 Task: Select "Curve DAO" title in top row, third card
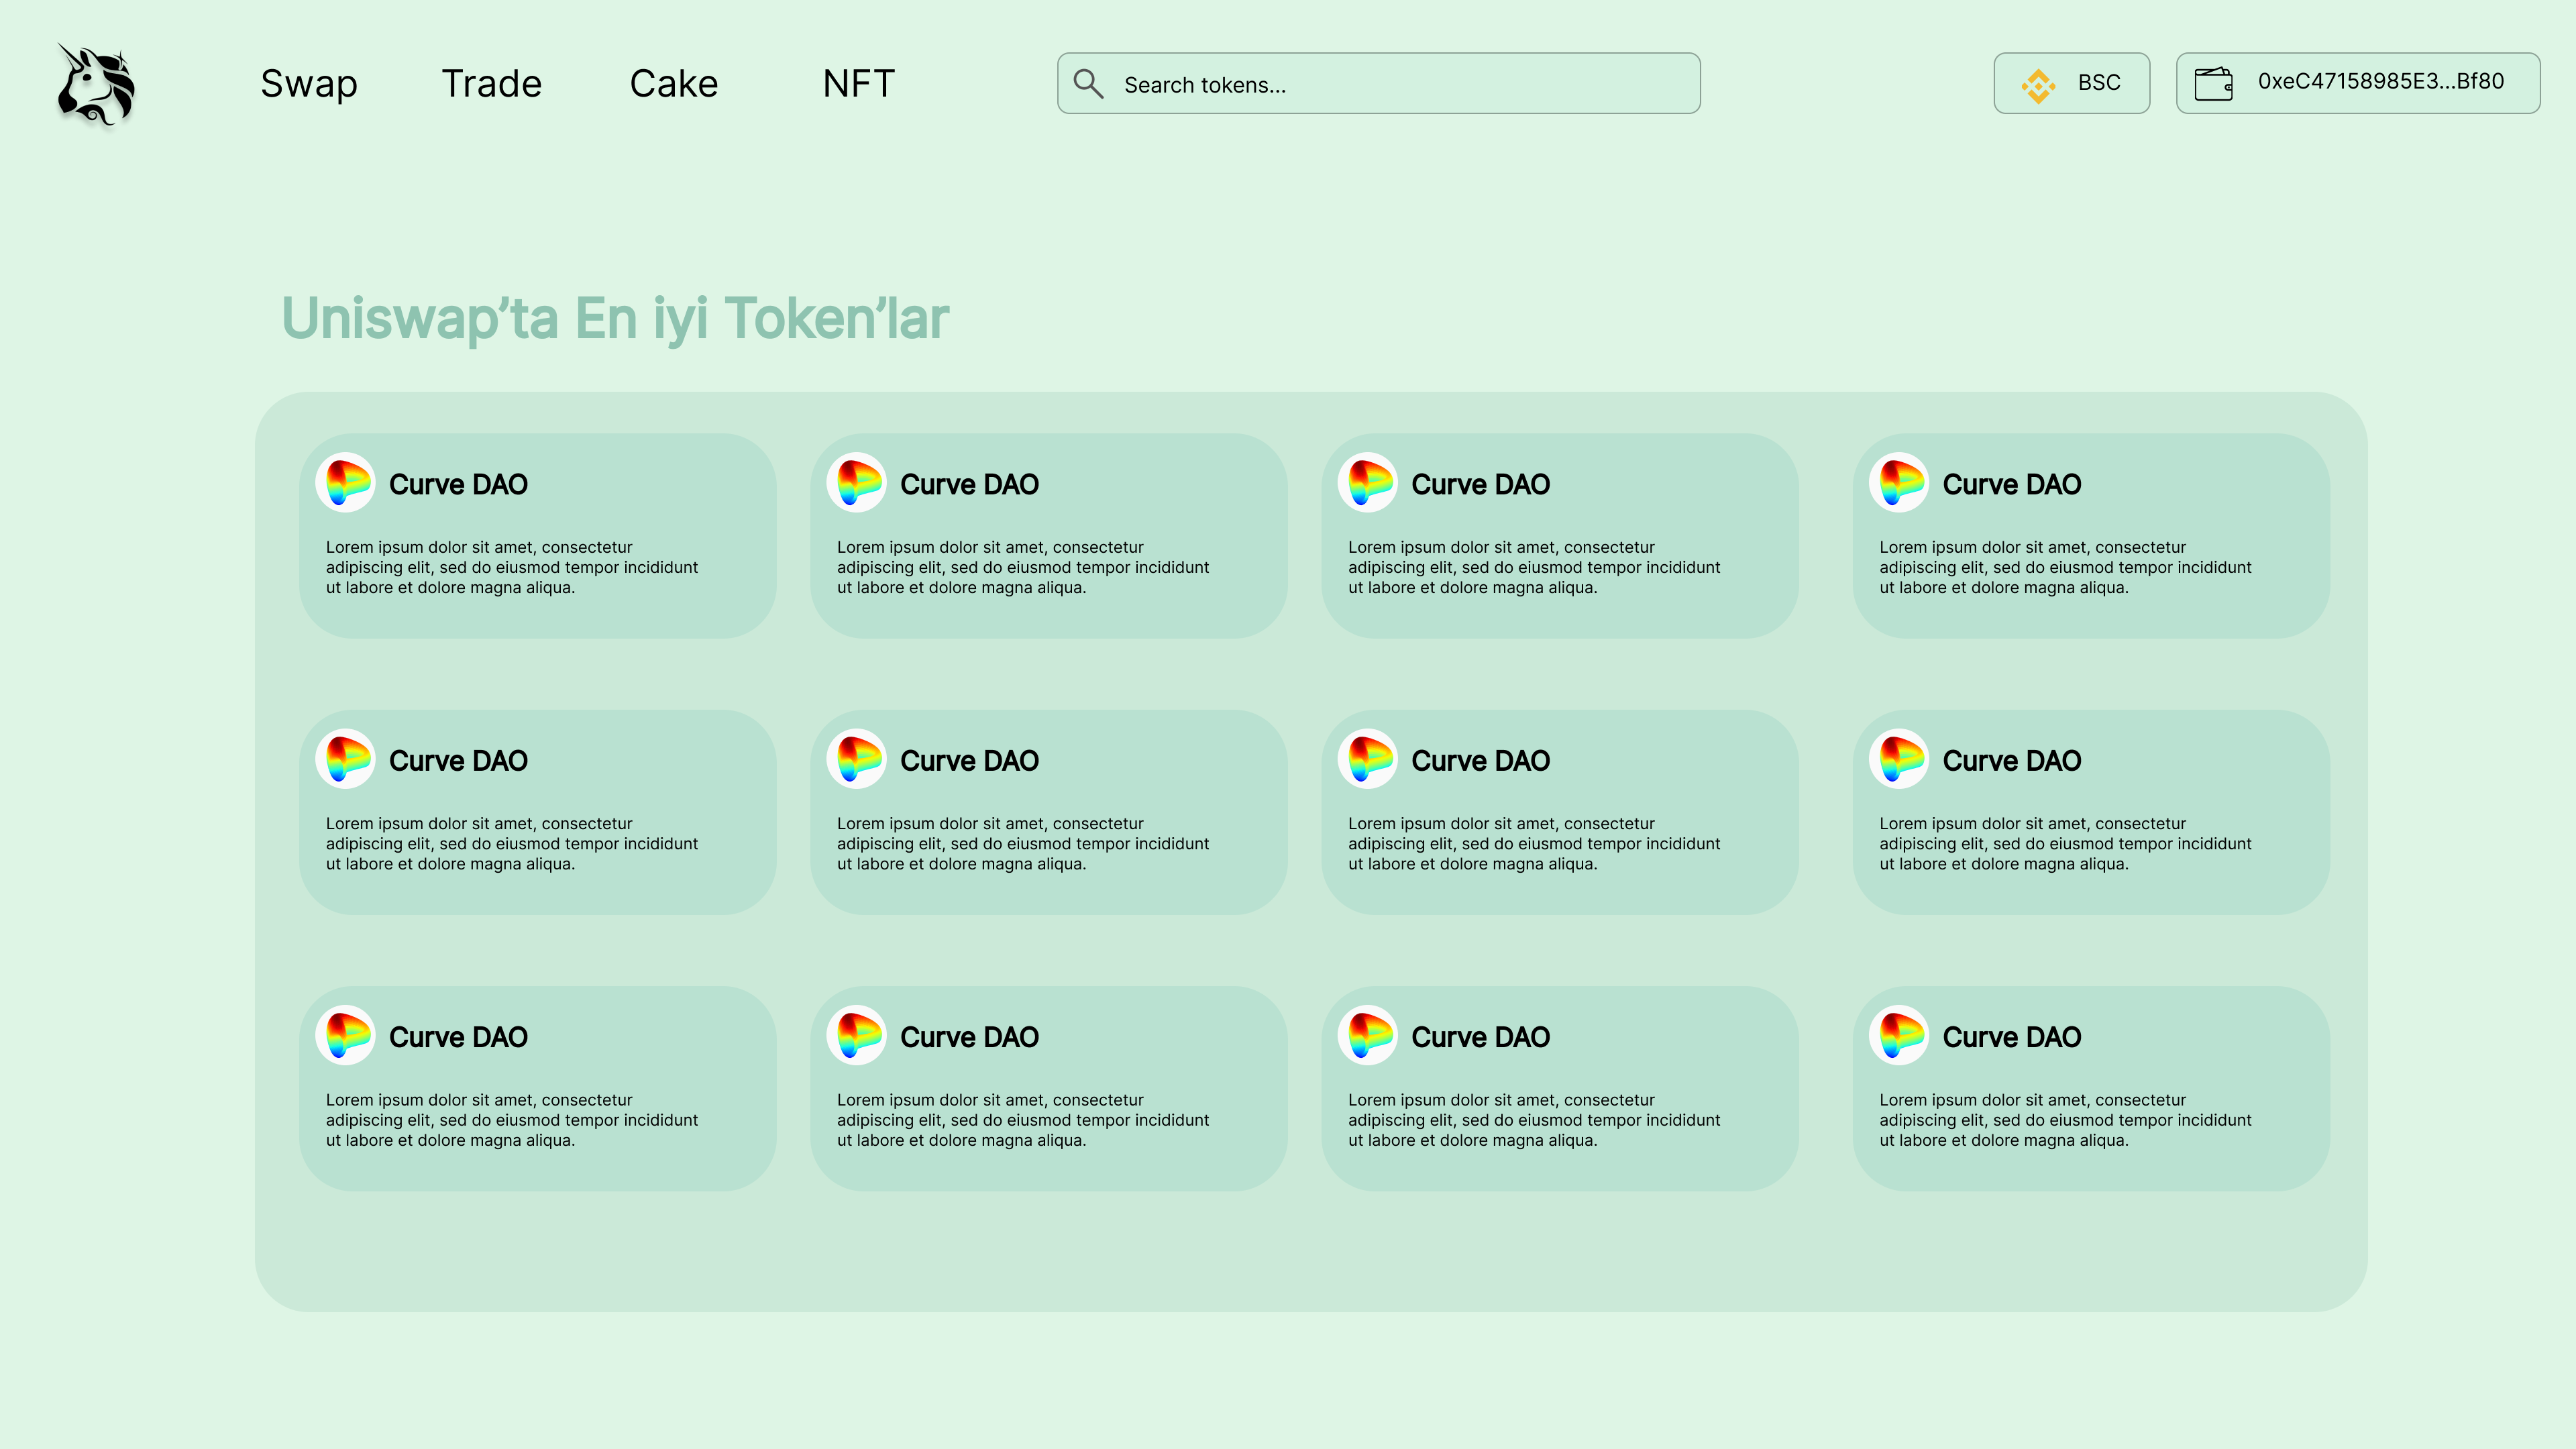coord(1480,485)
